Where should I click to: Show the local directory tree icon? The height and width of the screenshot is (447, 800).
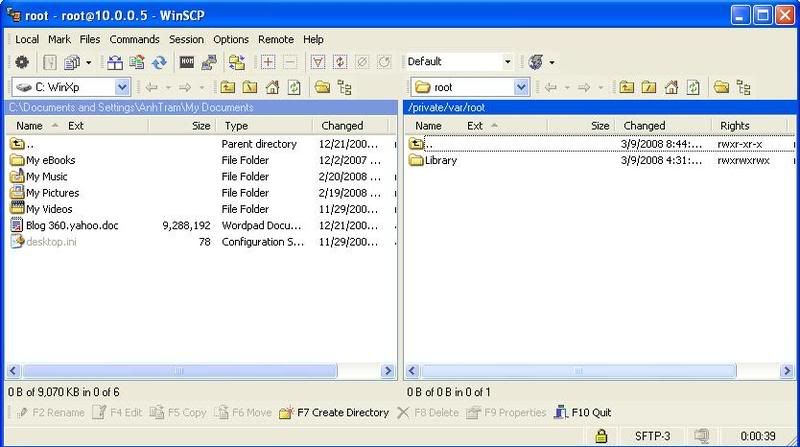[345, 87]
